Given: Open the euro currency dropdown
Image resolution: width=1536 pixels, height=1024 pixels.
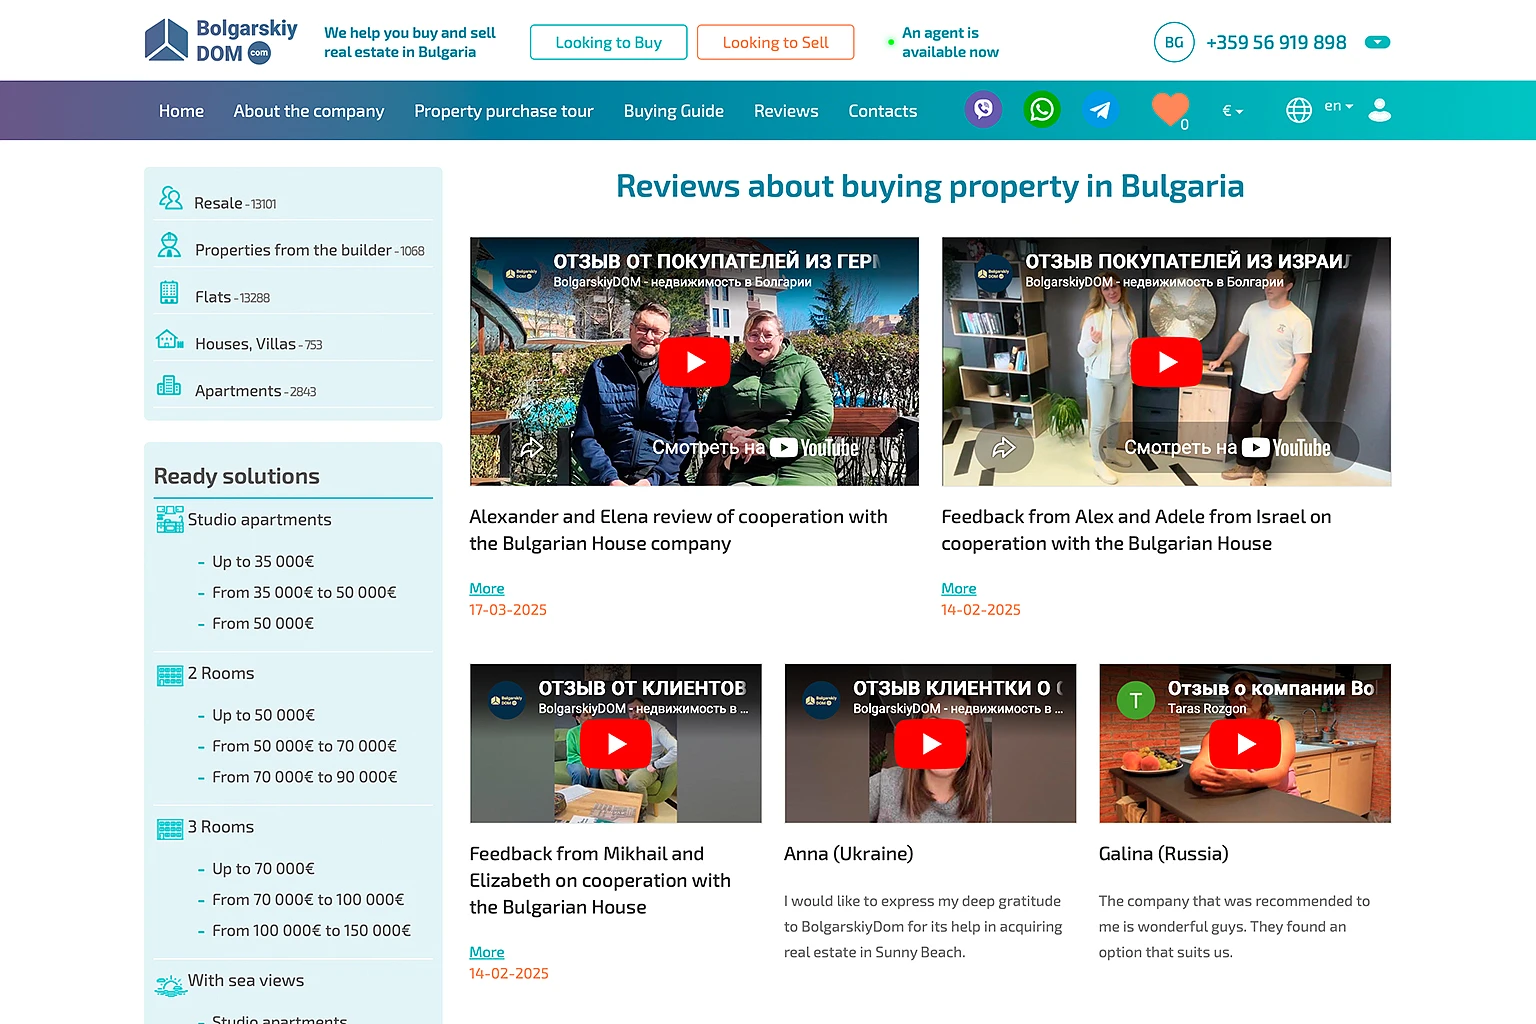Looking at the screenshot, I should pos(1232,111).
